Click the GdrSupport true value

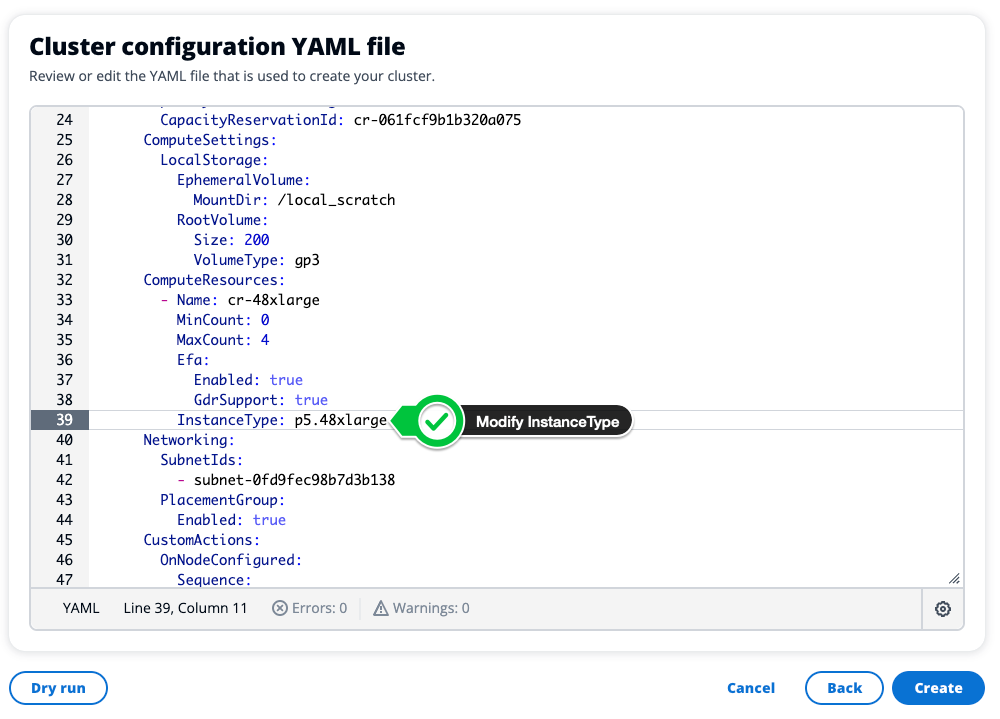(x=311, y=400)
